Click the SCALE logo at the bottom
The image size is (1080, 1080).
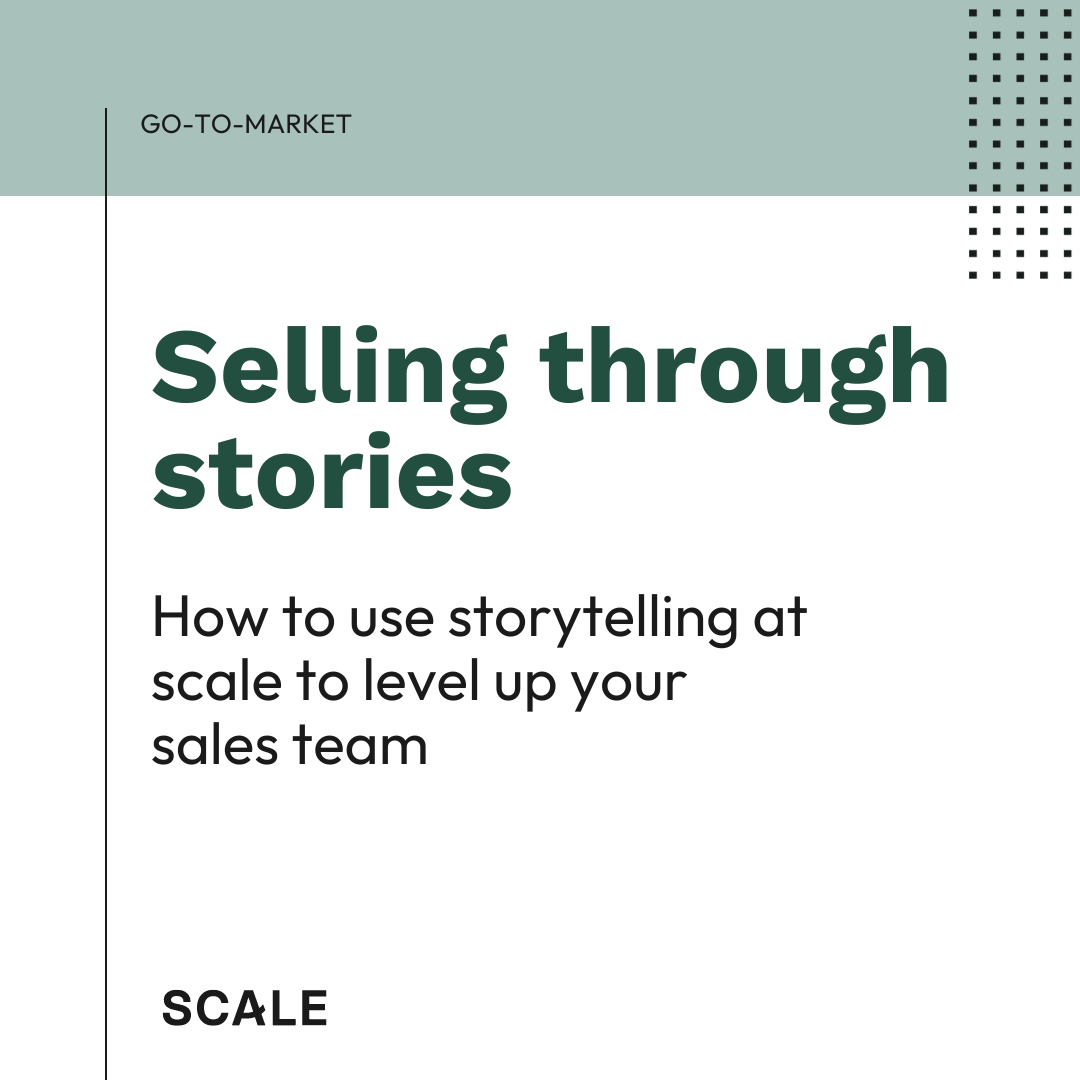click(244, 1008)
